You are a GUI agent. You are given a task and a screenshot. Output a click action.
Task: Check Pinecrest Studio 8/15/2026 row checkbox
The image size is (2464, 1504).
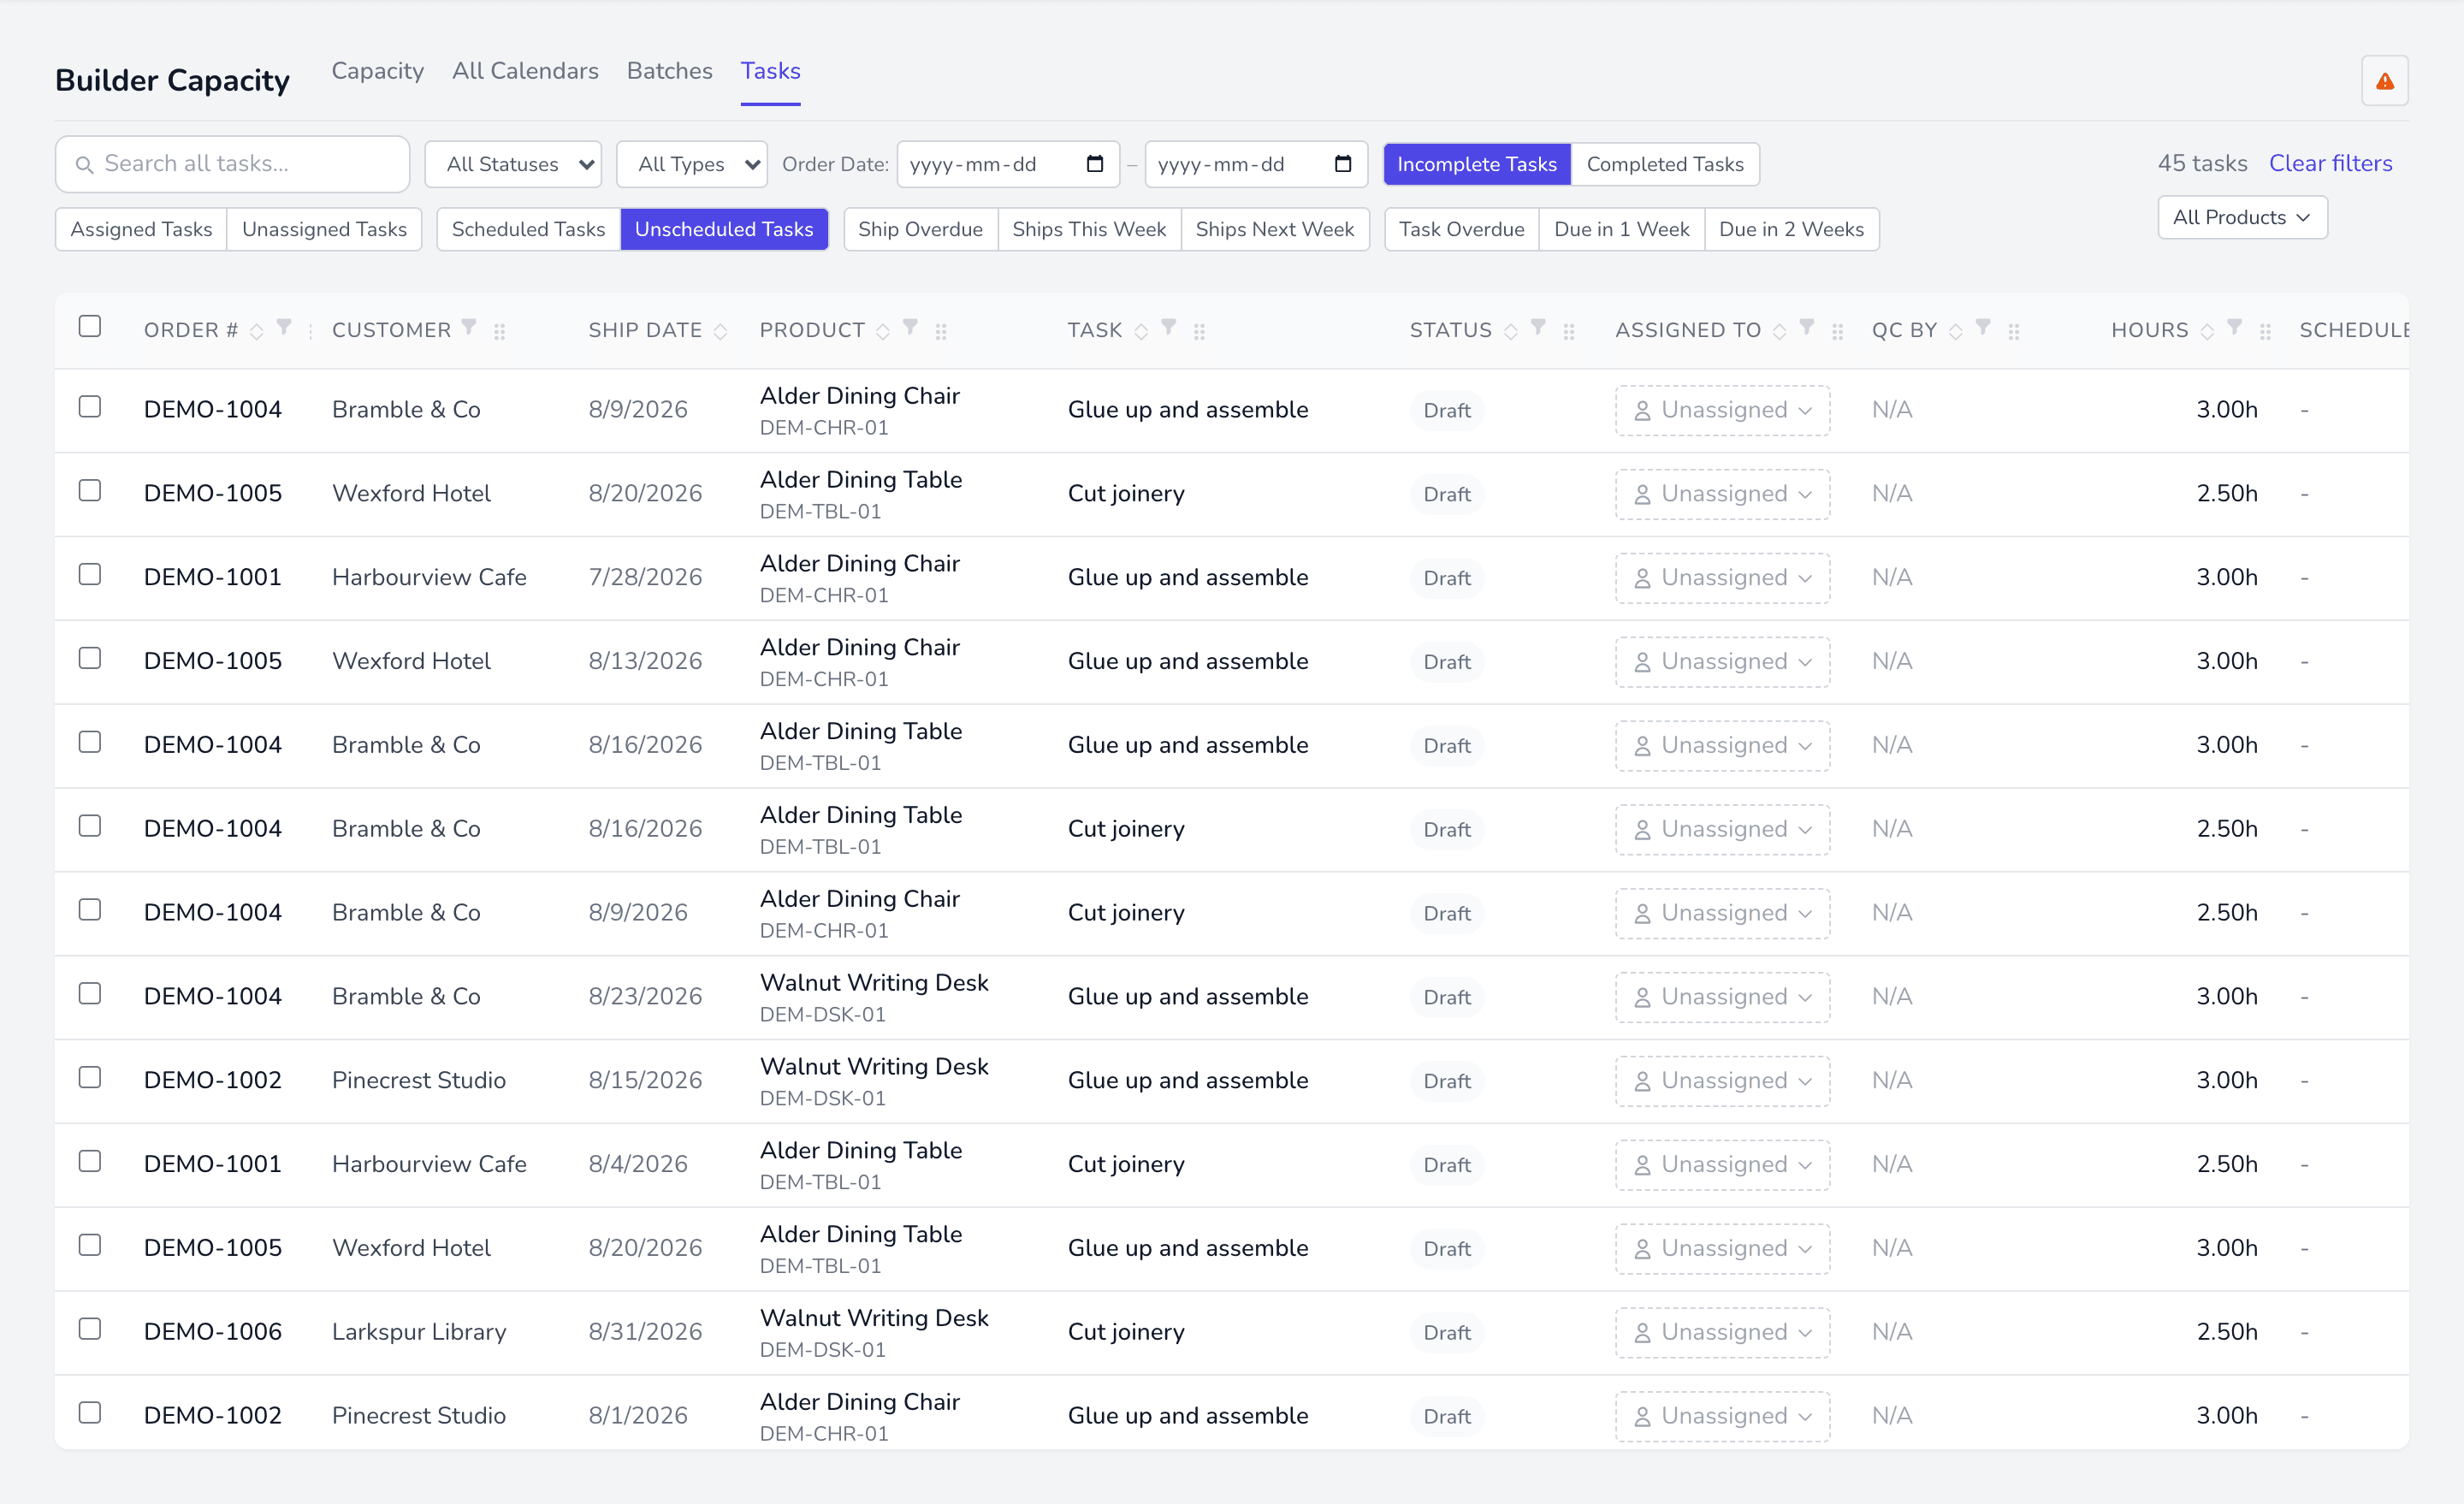(x=90, y=1077)
